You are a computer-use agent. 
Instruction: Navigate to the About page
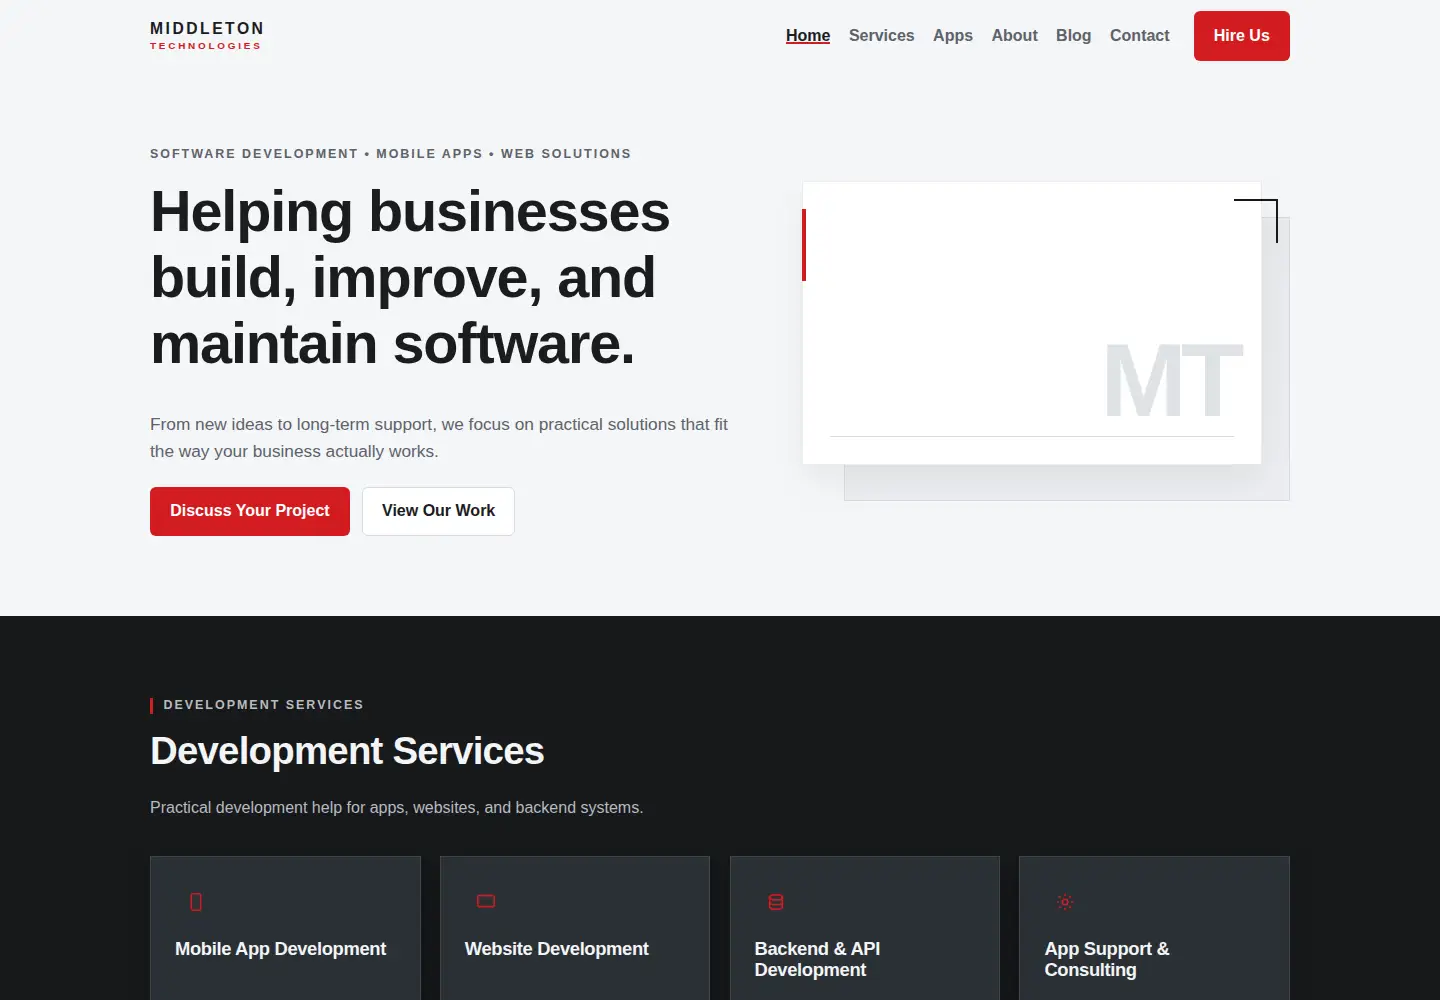coord(1014,35)
